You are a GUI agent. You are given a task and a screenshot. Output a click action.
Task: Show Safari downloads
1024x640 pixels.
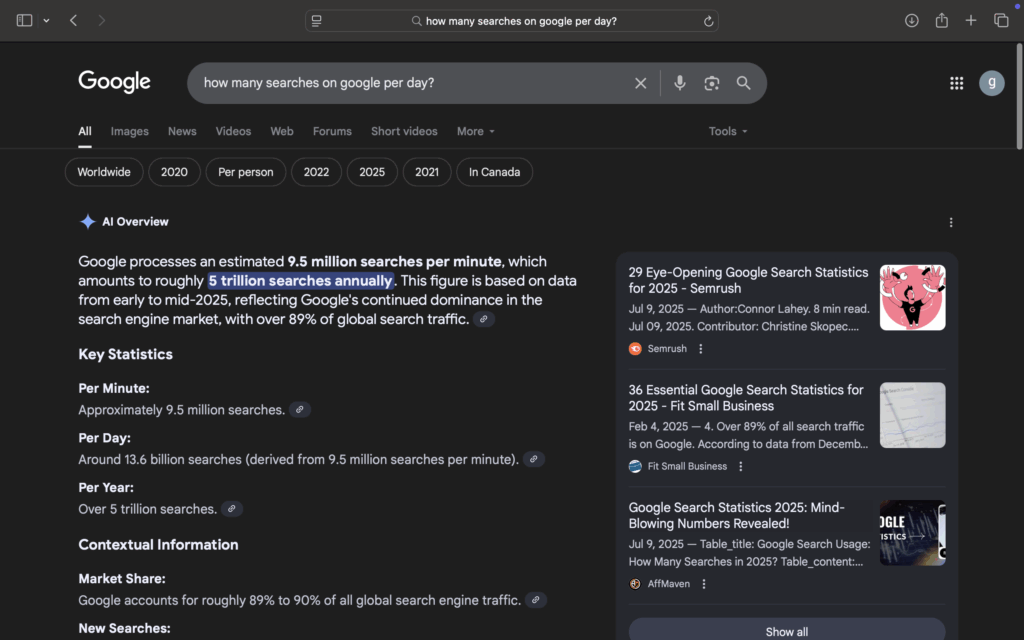[x=912, y=20]
